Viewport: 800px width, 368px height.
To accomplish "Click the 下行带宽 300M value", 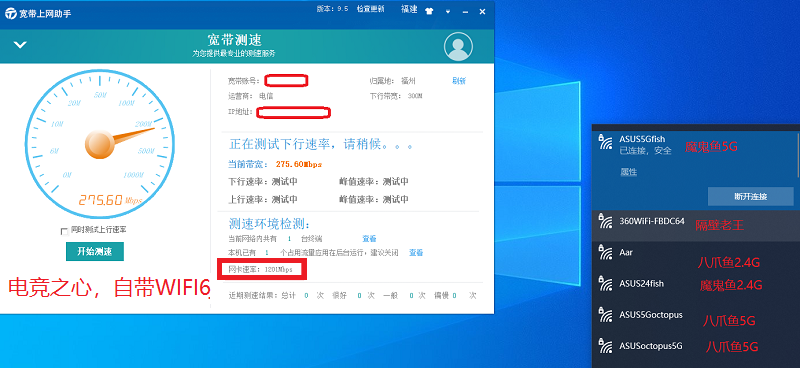I will (415, 96).
